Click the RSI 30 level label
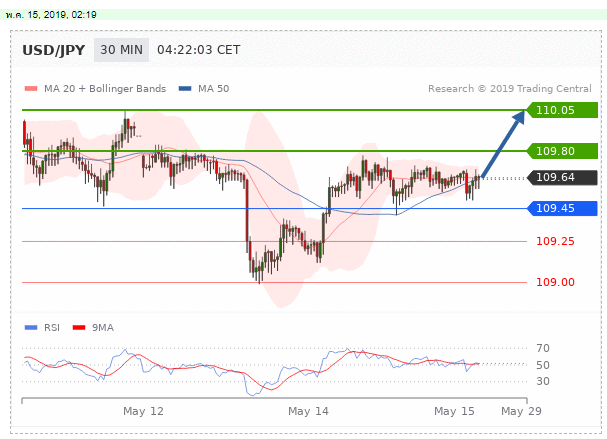This screenshot has width=607, height=439. click(x=543, y=381)
